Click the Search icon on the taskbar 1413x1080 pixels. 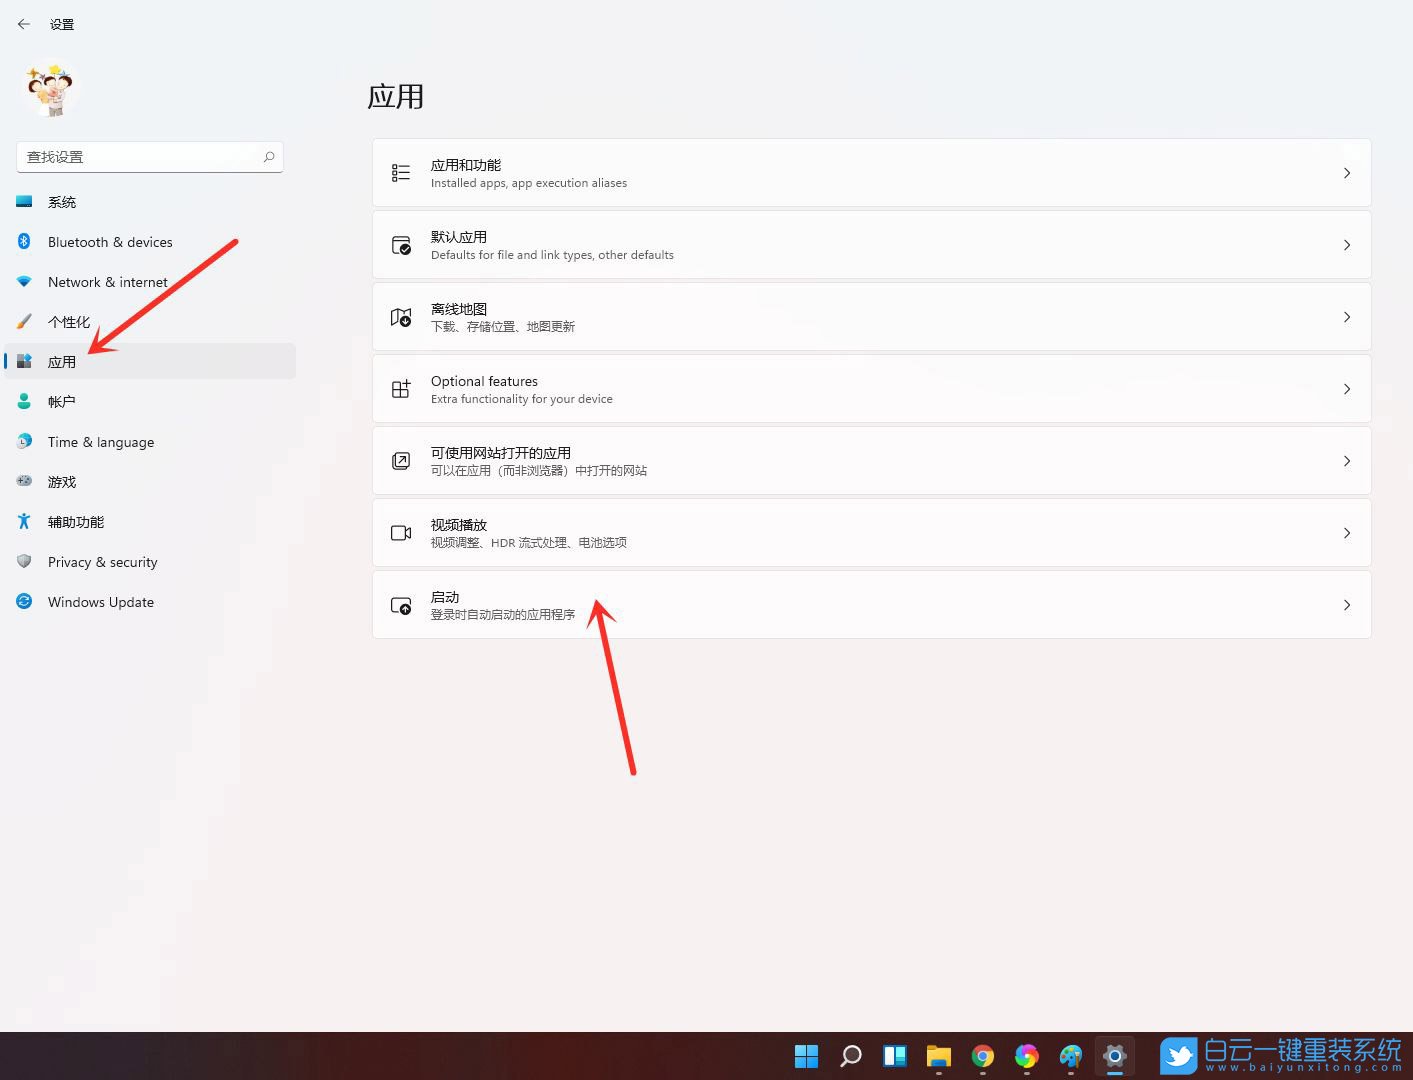click(849, 1056)
